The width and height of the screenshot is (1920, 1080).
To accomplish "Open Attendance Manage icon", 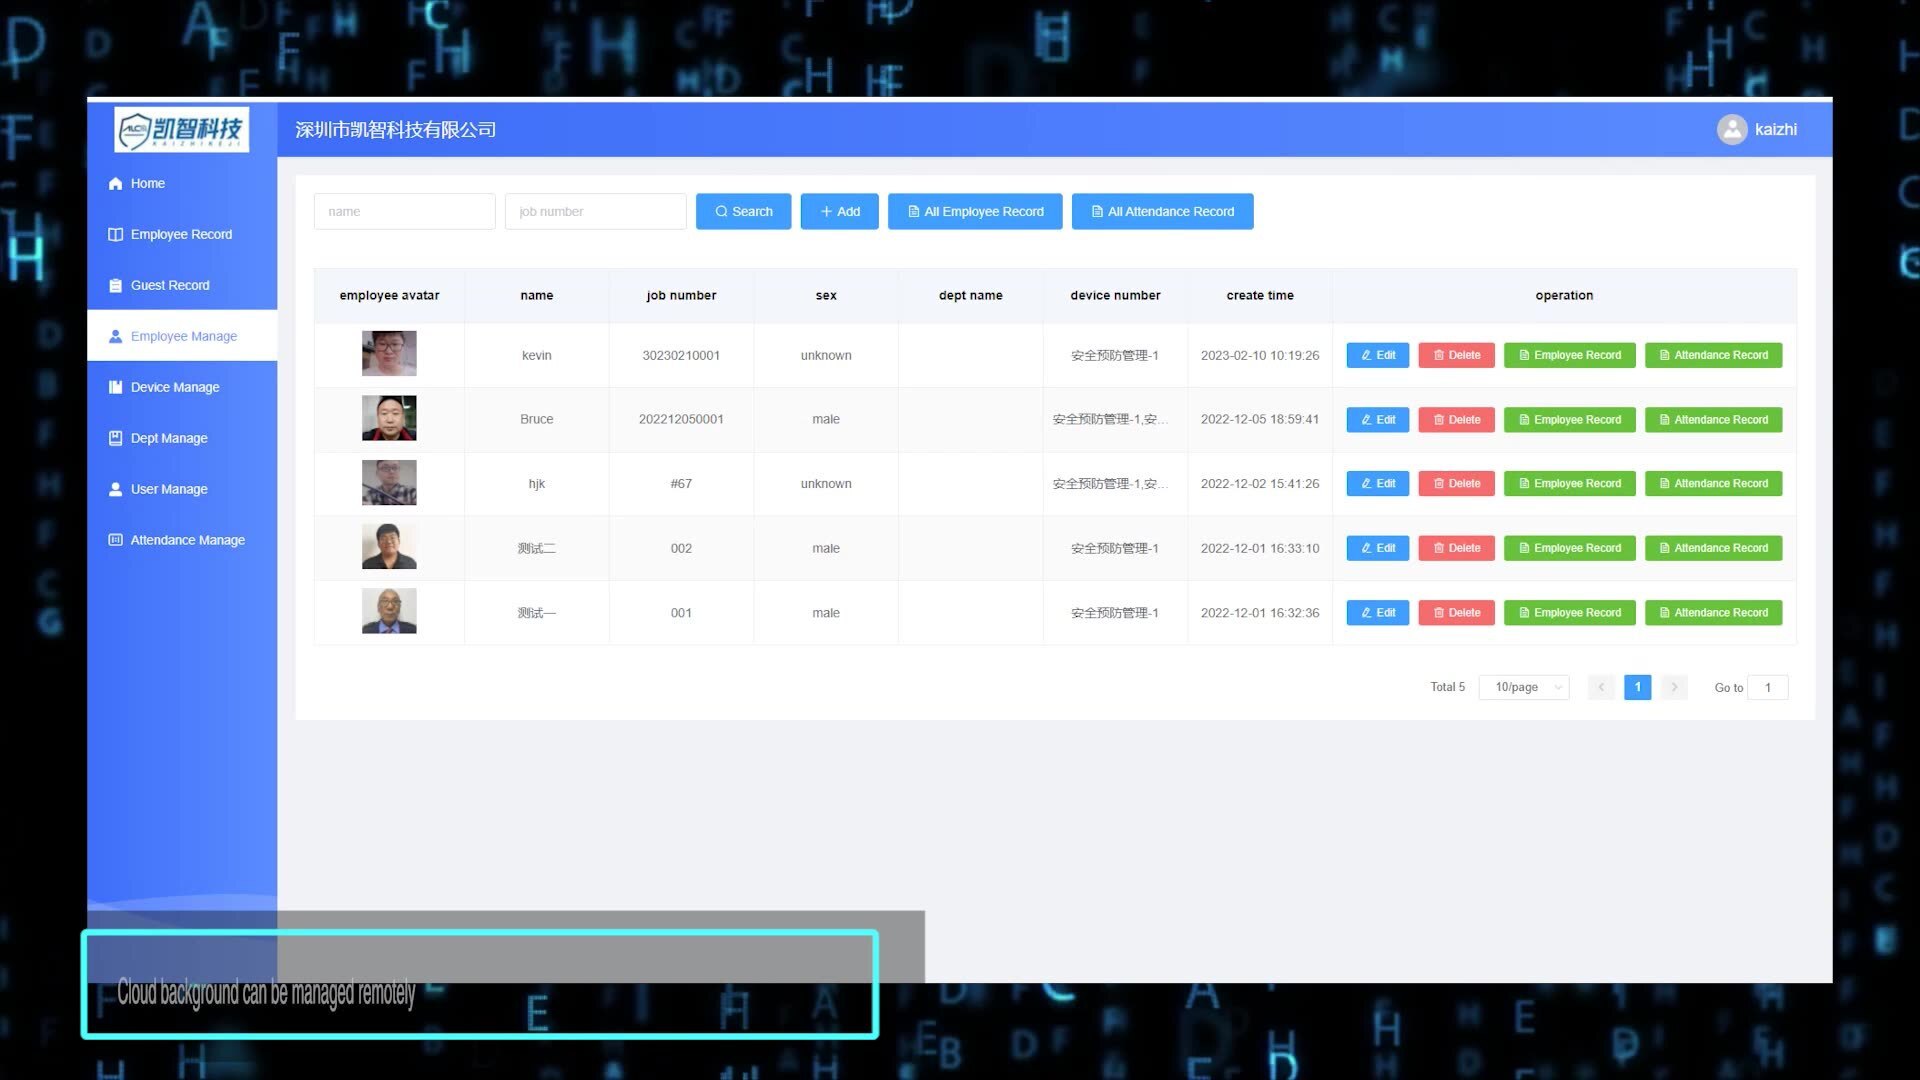I will click(x=115, y=539).
